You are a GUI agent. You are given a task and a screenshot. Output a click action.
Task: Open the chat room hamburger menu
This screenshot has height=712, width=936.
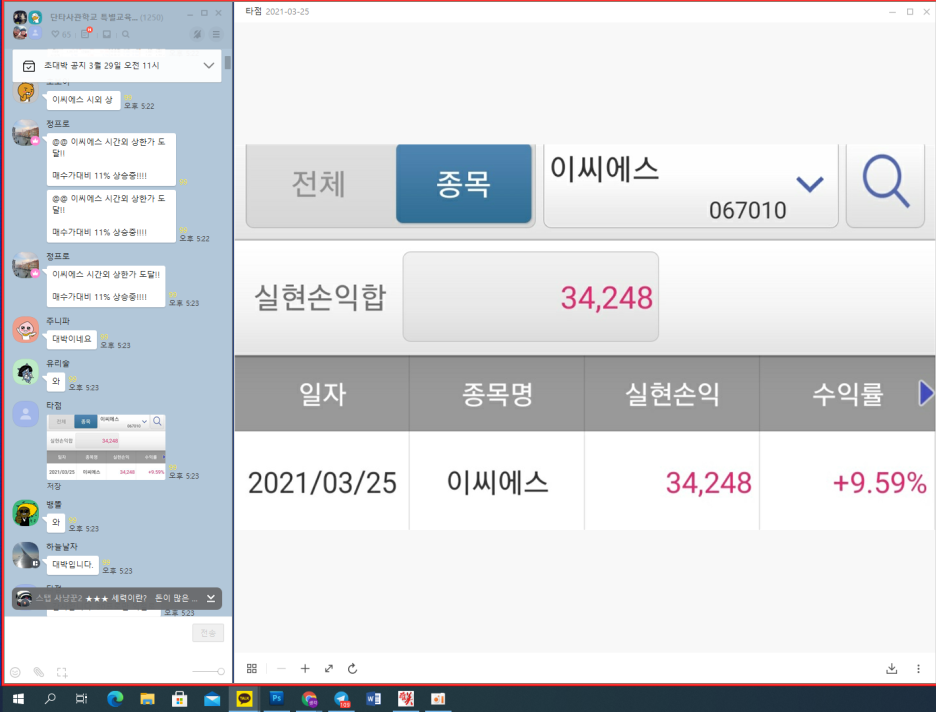point(216,34)
